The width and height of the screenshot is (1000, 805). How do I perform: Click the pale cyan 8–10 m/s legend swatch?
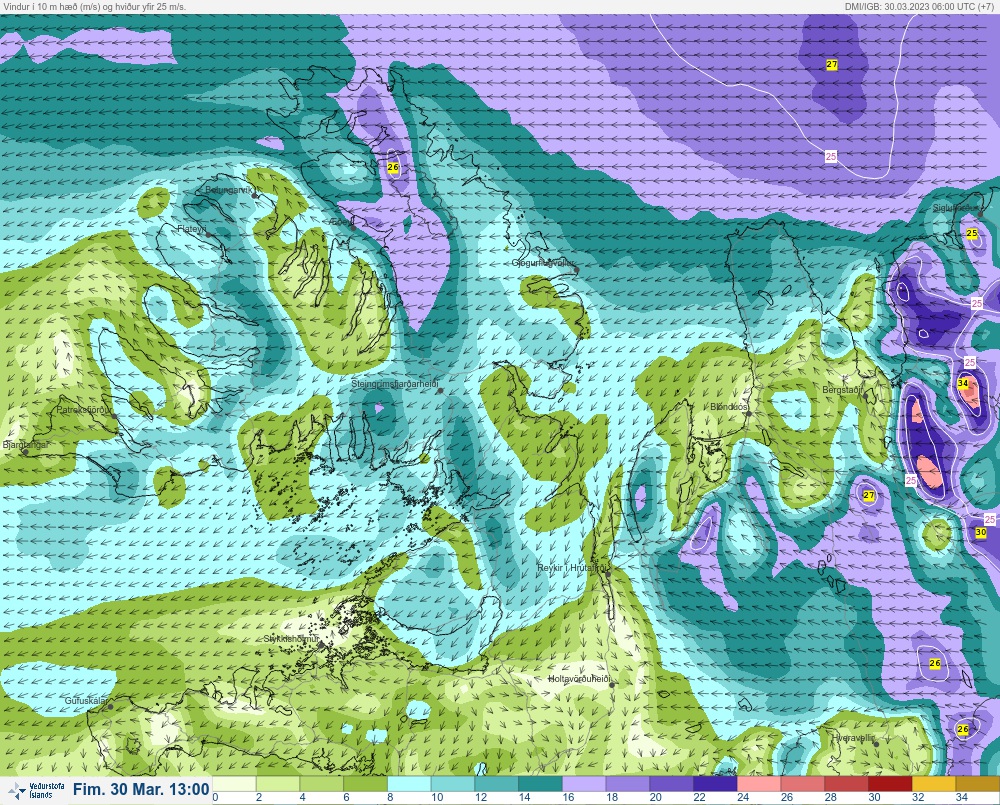point(409,784)
